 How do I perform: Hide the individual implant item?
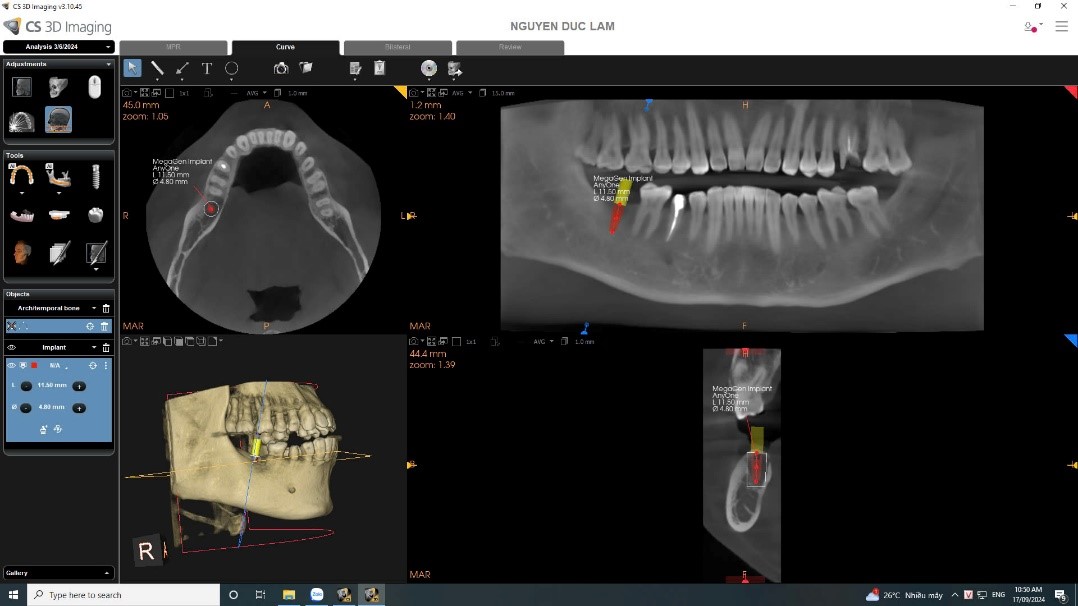pos(12,366)
